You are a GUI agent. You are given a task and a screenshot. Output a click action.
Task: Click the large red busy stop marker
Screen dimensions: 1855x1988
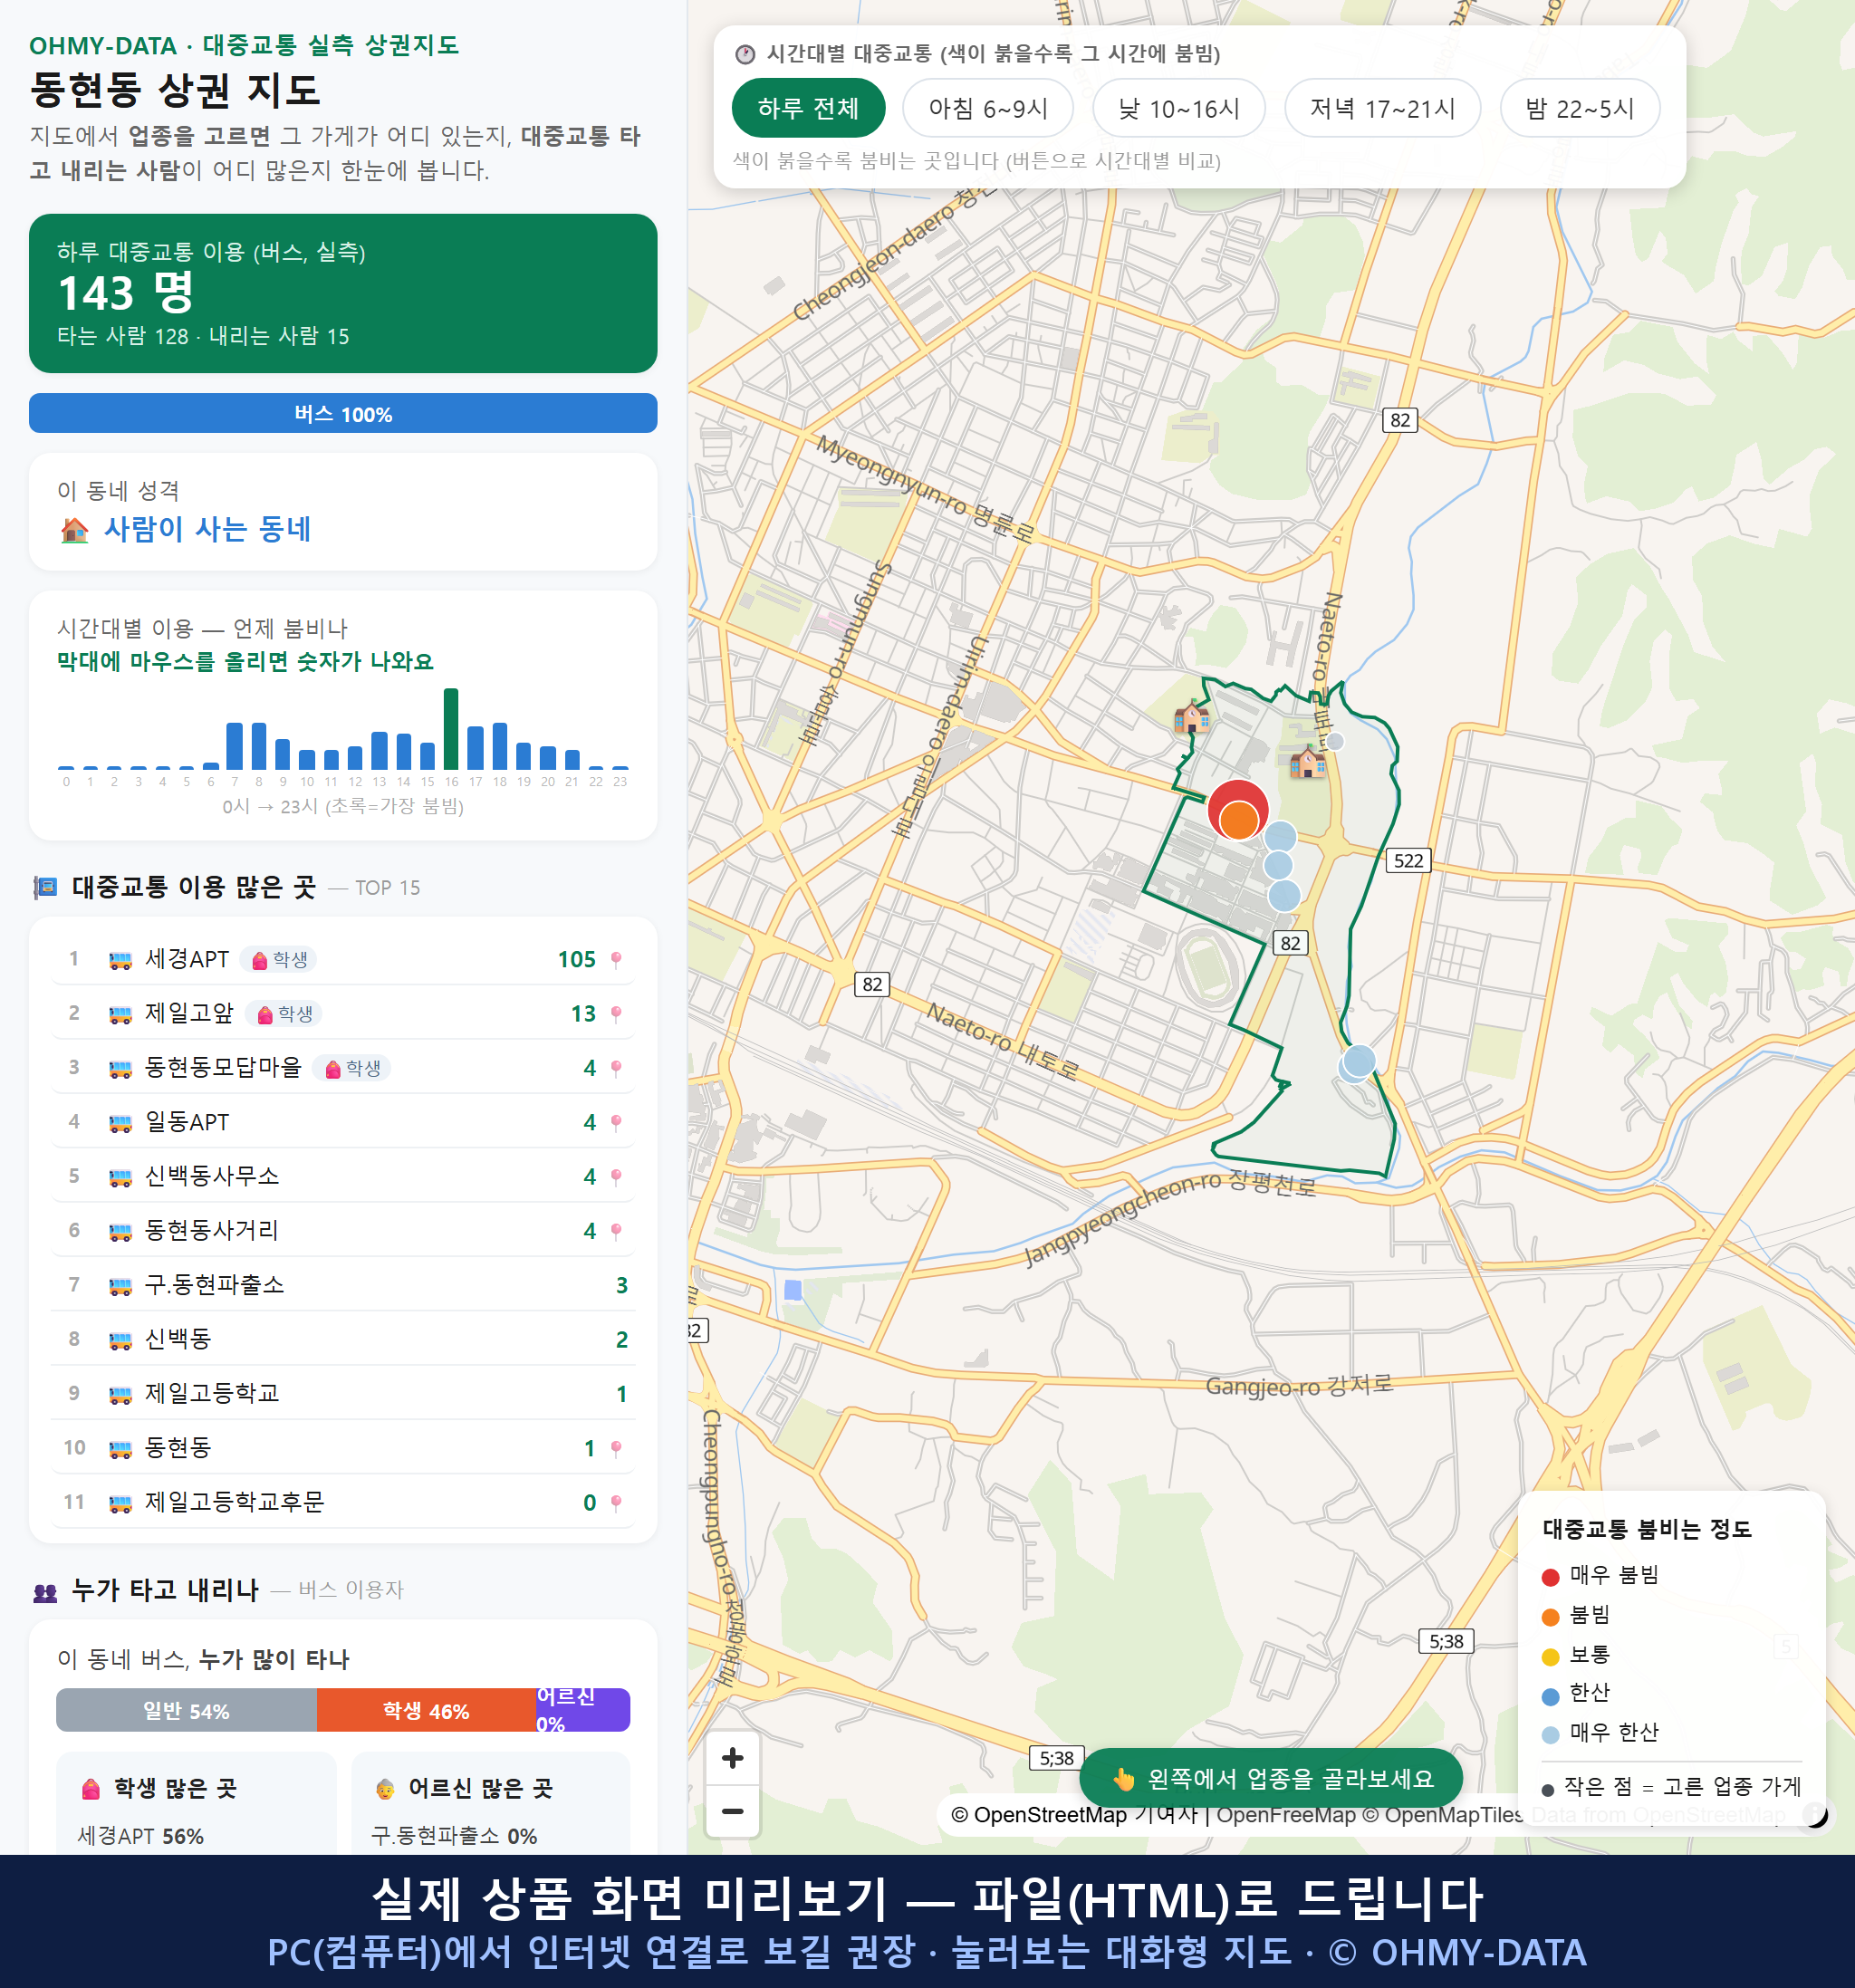(x=1238, y=799)
